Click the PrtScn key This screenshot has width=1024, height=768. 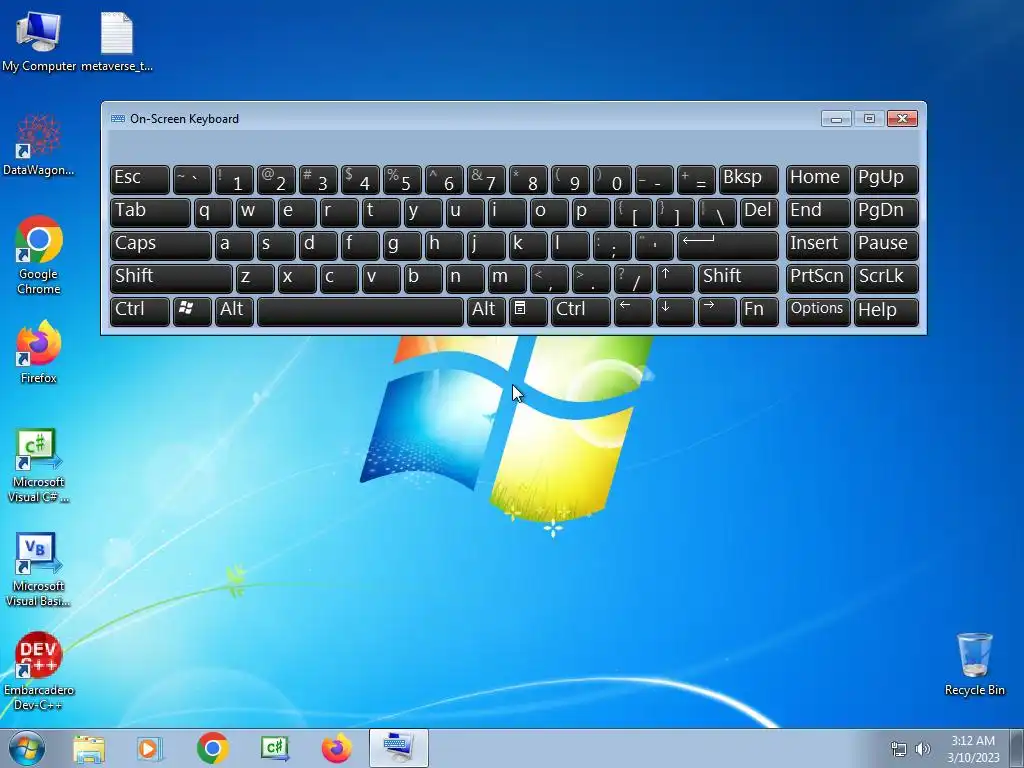point(818,278)
